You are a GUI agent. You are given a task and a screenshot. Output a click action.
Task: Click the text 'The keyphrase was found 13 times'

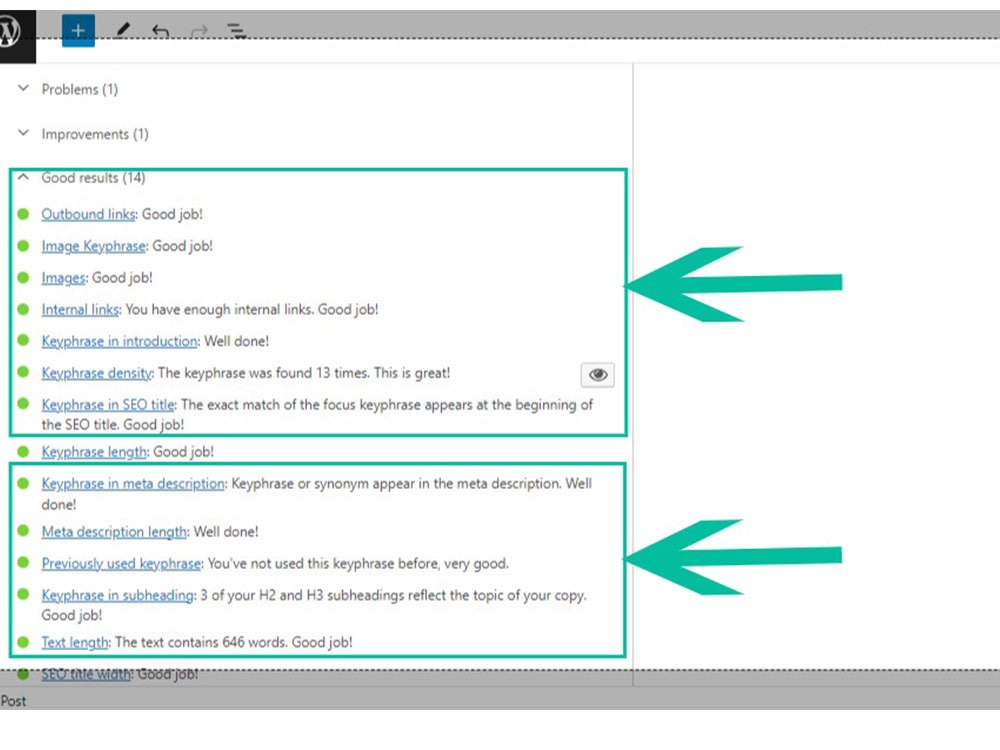pos(263,373)
